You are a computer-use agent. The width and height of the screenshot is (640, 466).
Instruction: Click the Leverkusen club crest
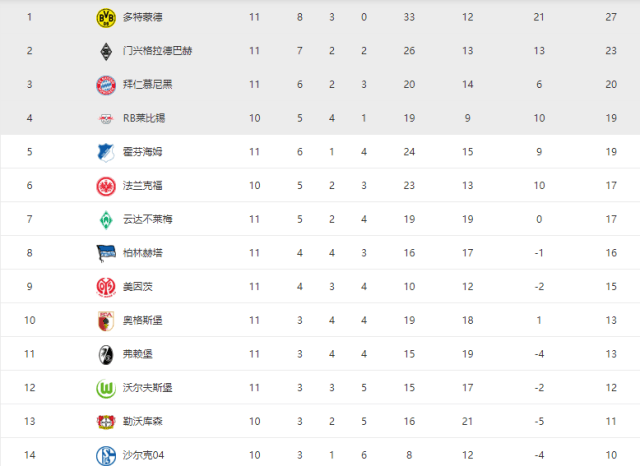coord(106,422)
